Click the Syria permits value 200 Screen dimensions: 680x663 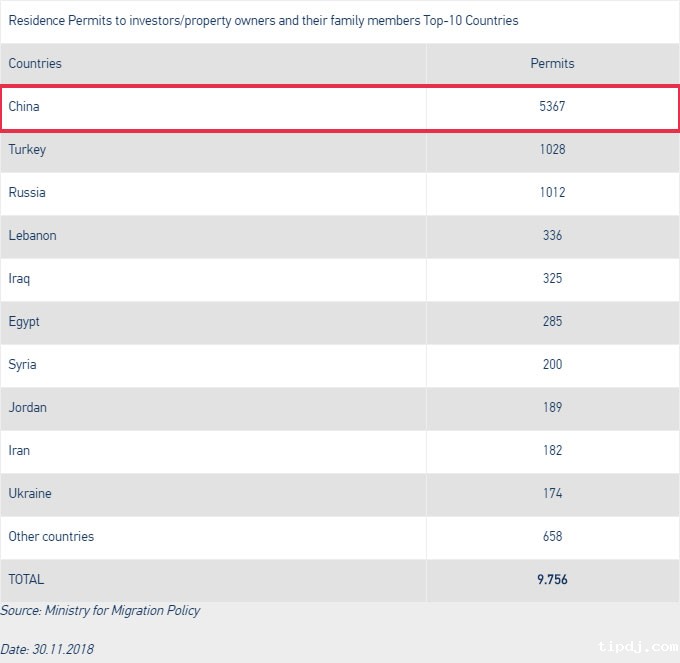[552, 364]
